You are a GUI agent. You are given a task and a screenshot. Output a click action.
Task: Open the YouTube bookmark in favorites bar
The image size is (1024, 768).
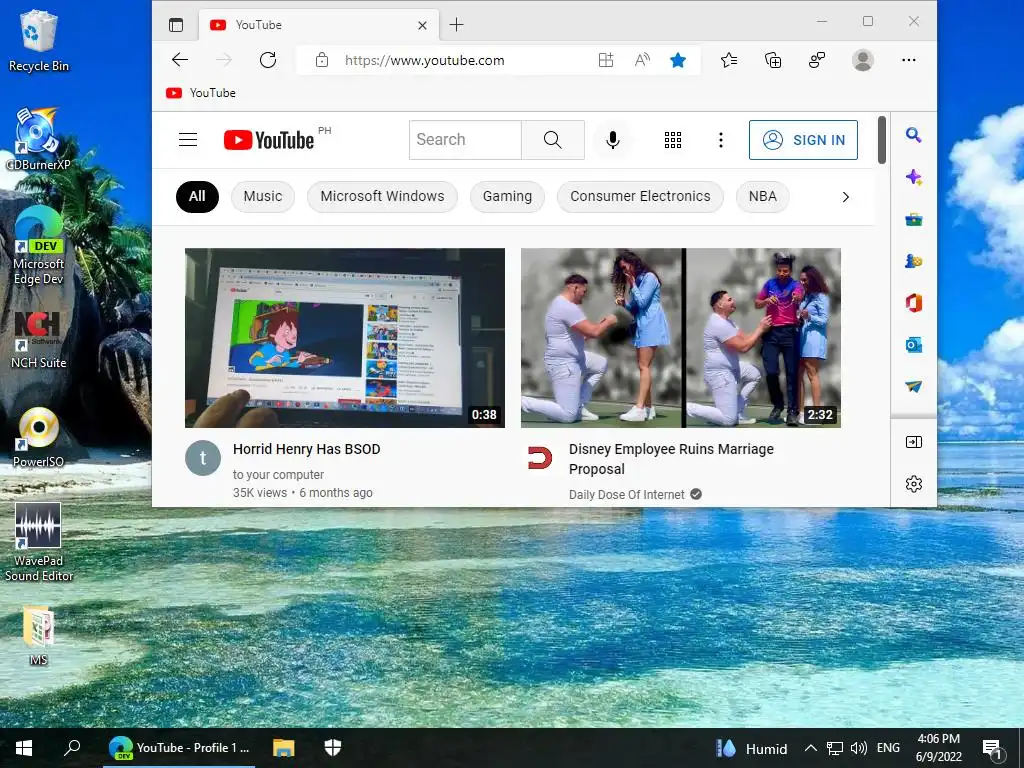coord(201,93)
